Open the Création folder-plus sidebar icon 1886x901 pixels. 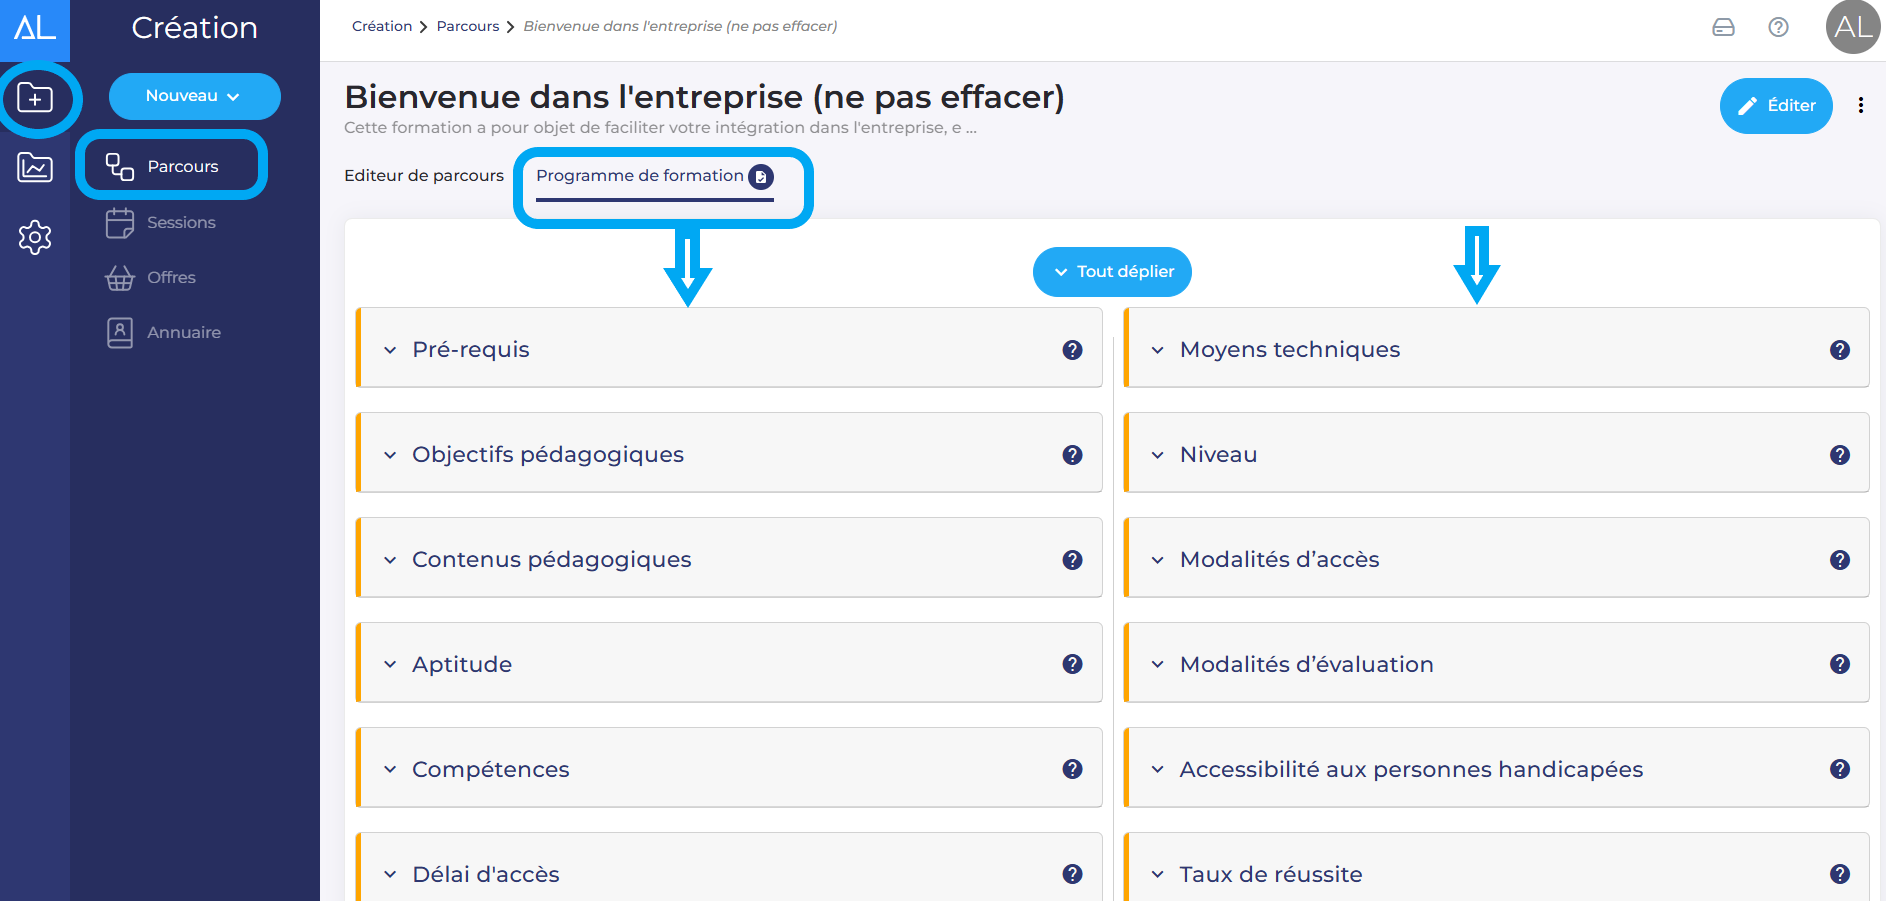[35, 98]
